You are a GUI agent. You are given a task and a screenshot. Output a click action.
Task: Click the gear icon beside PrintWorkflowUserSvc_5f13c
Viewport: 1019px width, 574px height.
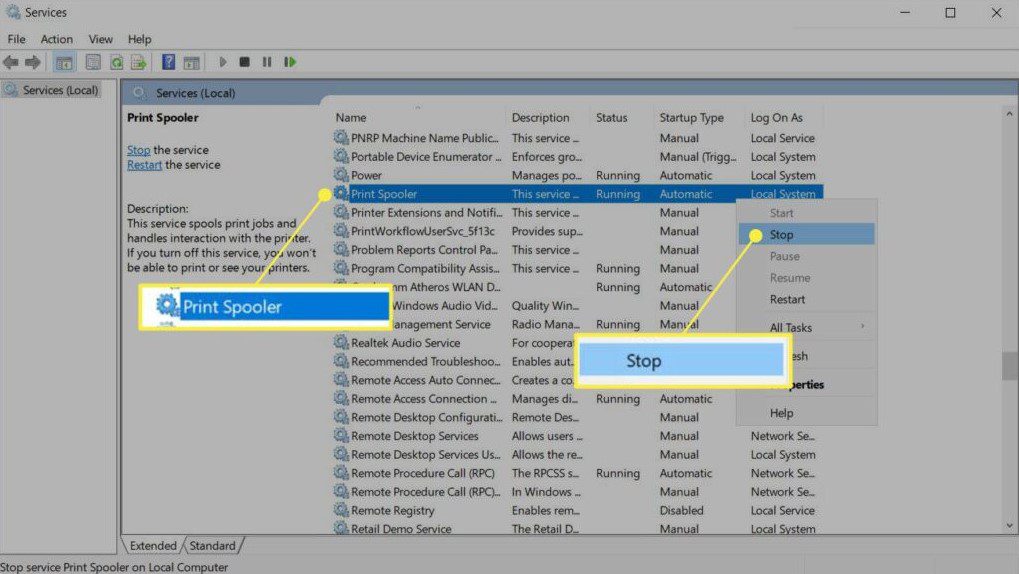click(x=341, y=231)
